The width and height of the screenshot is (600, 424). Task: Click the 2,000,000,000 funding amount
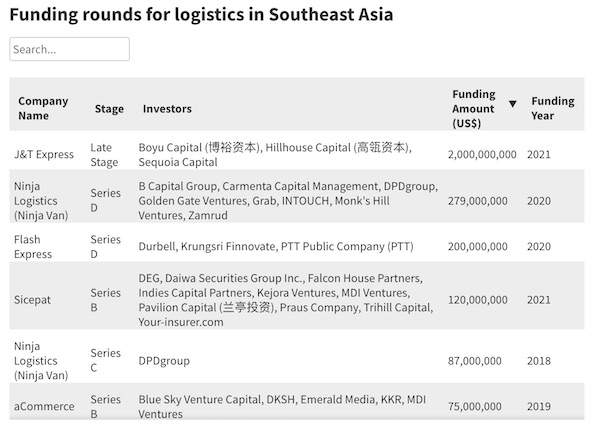482,155
